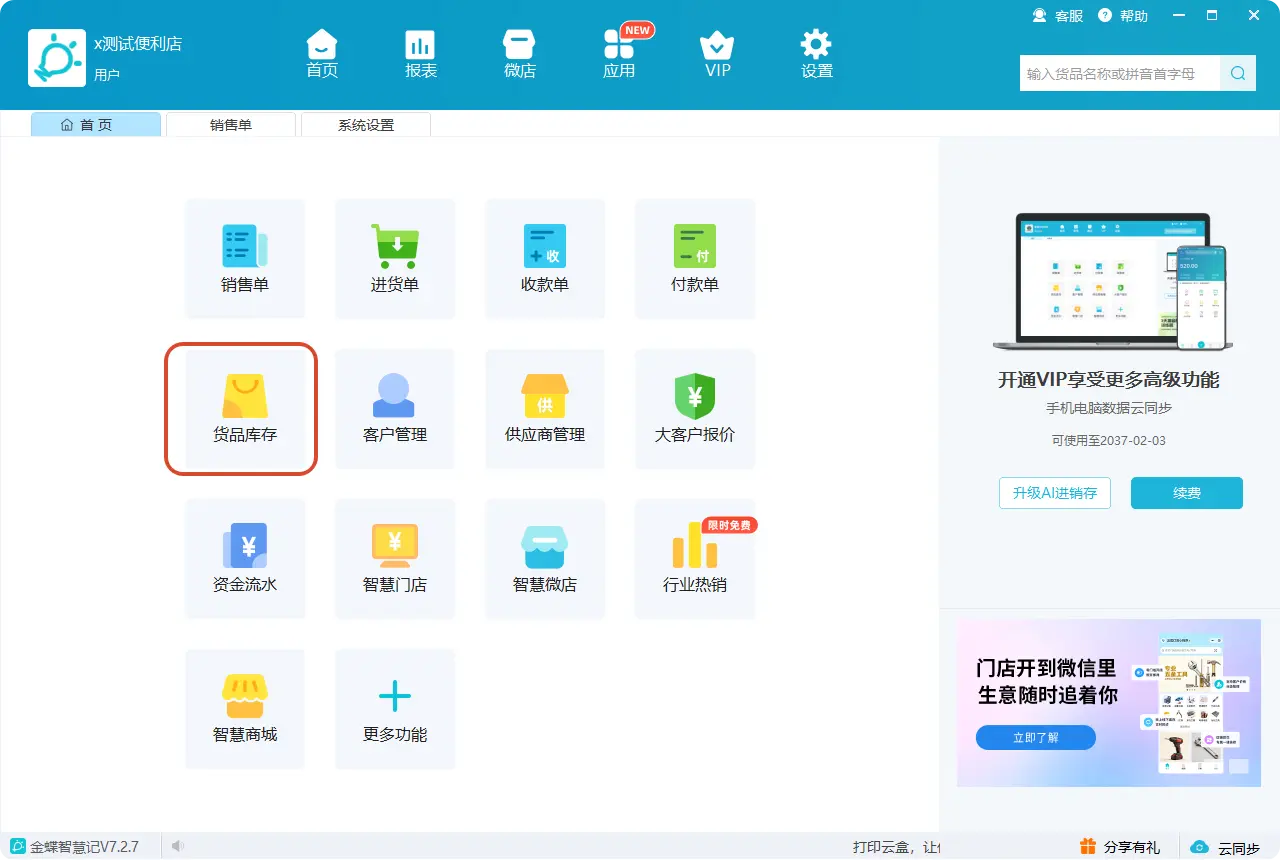Screen dimensions: 1280x860
Task: Open 行业热销 hot sales tile
Action: click(x=695, y=559)
